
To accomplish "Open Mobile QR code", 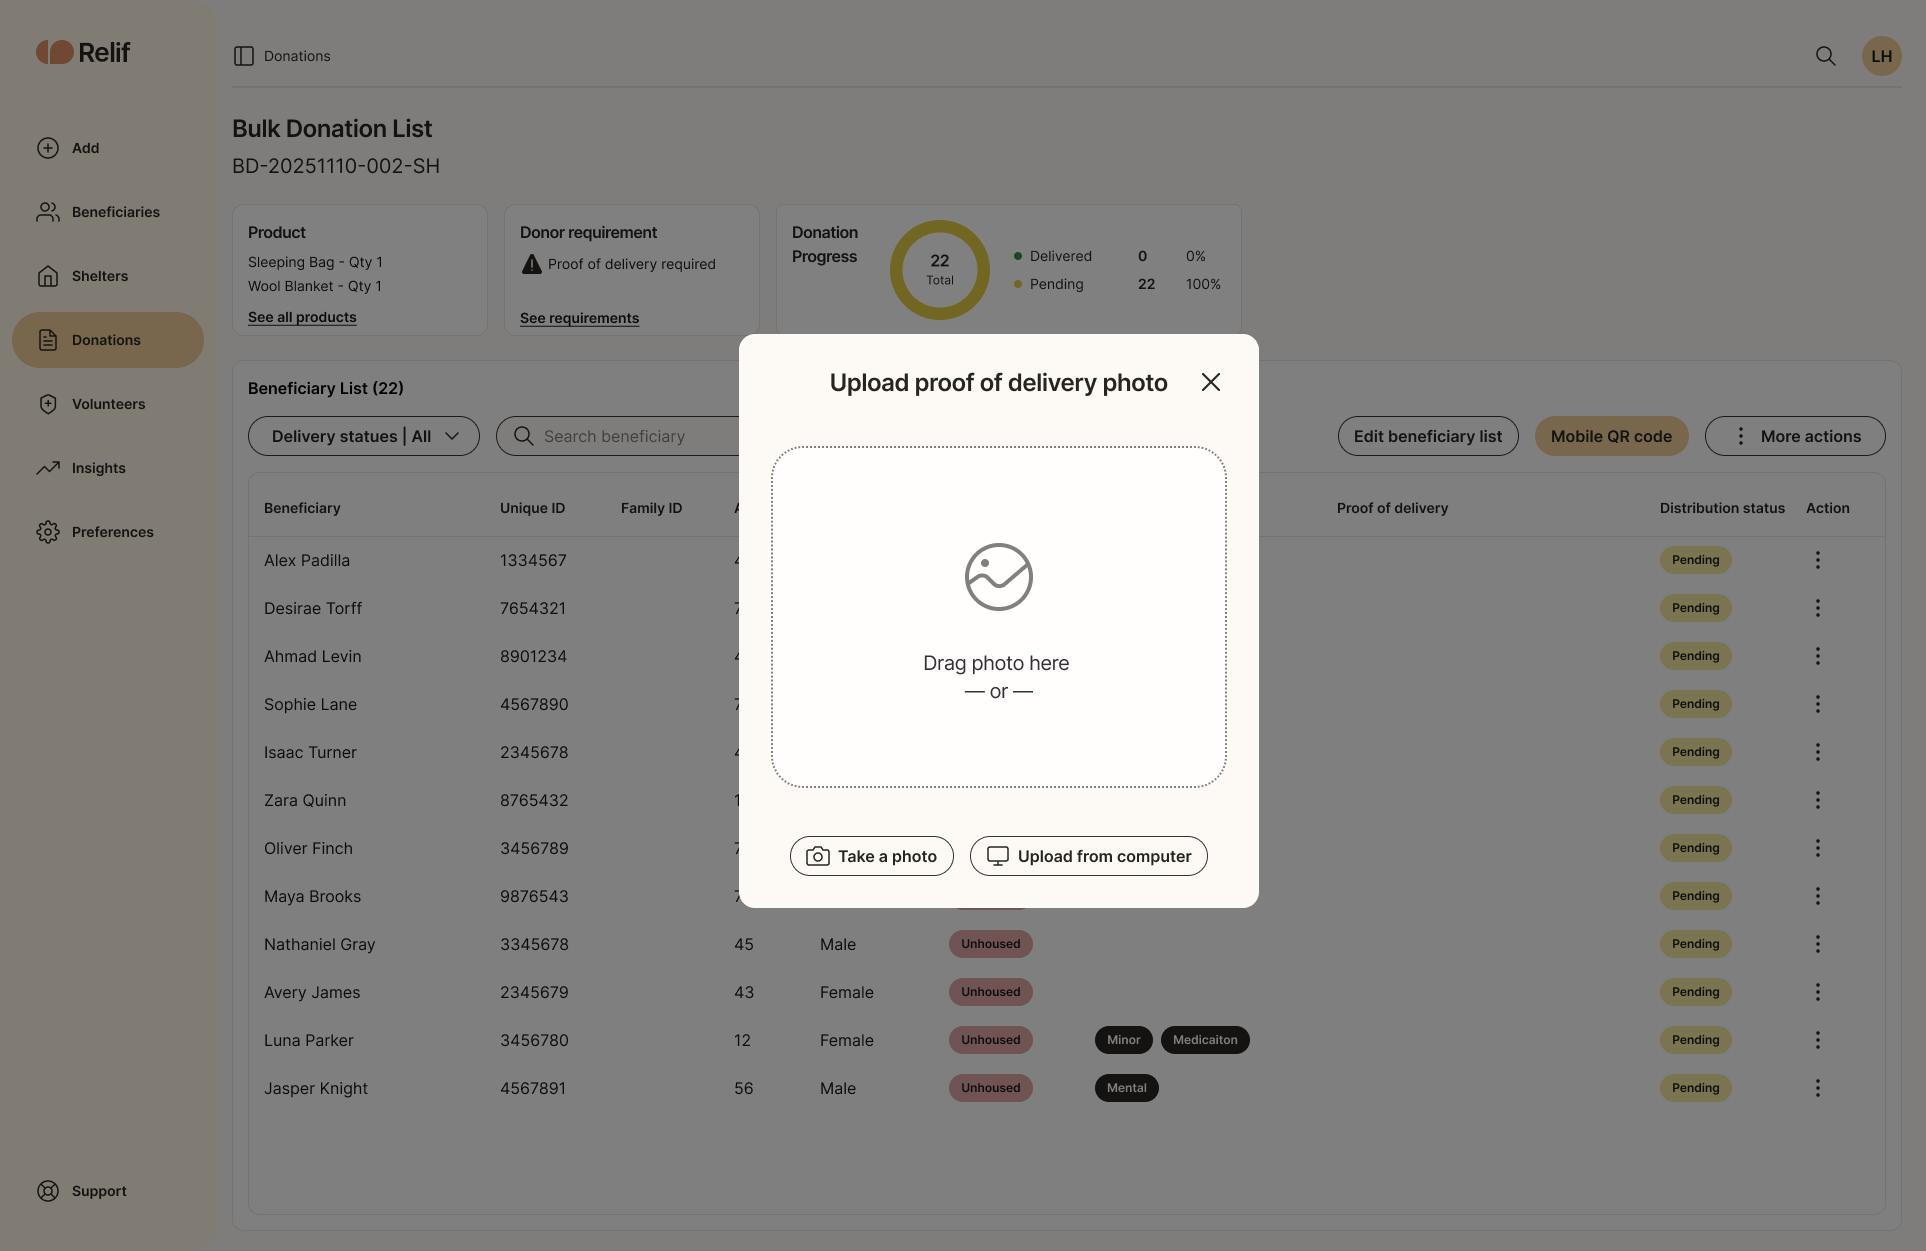I will 1611,436.
